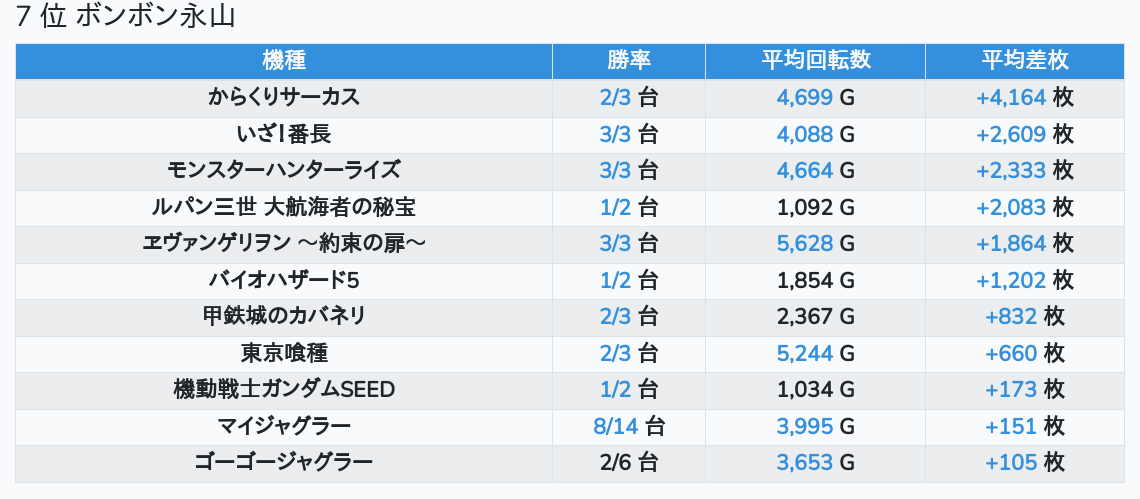1140x499 pixels.
Task: Click the +832 value for 甲鉄城のカバネリ
Action: [x=1011, y=317]
